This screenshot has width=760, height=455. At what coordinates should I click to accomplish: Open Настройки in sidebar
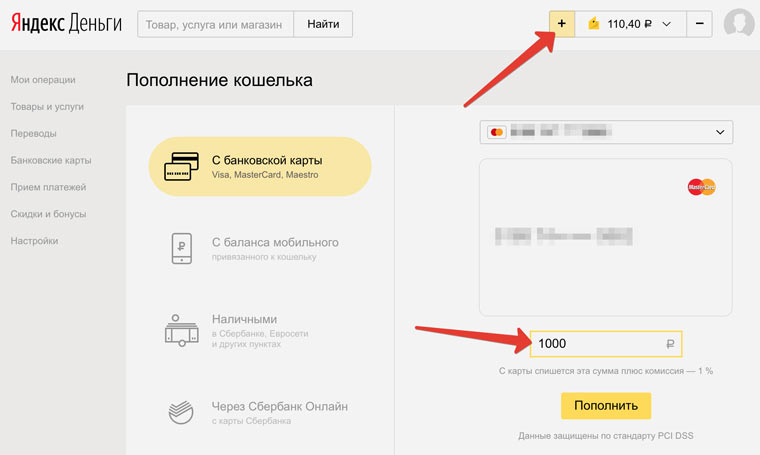(x=34, y=241)
